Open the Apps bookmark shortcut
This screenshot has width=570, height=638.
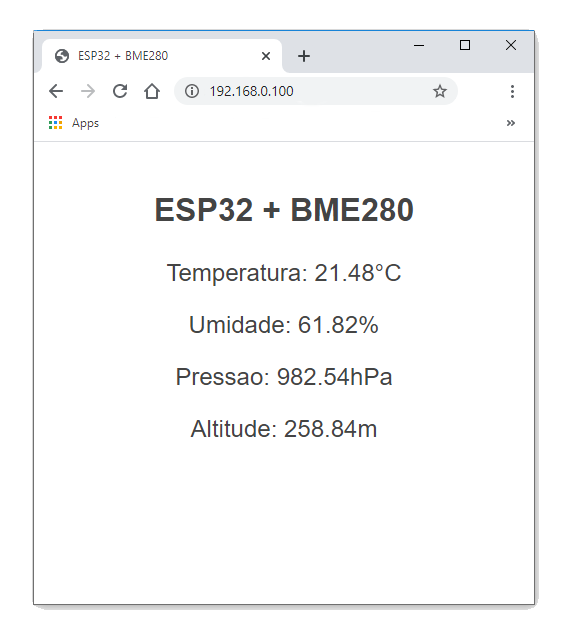point(74,122)
